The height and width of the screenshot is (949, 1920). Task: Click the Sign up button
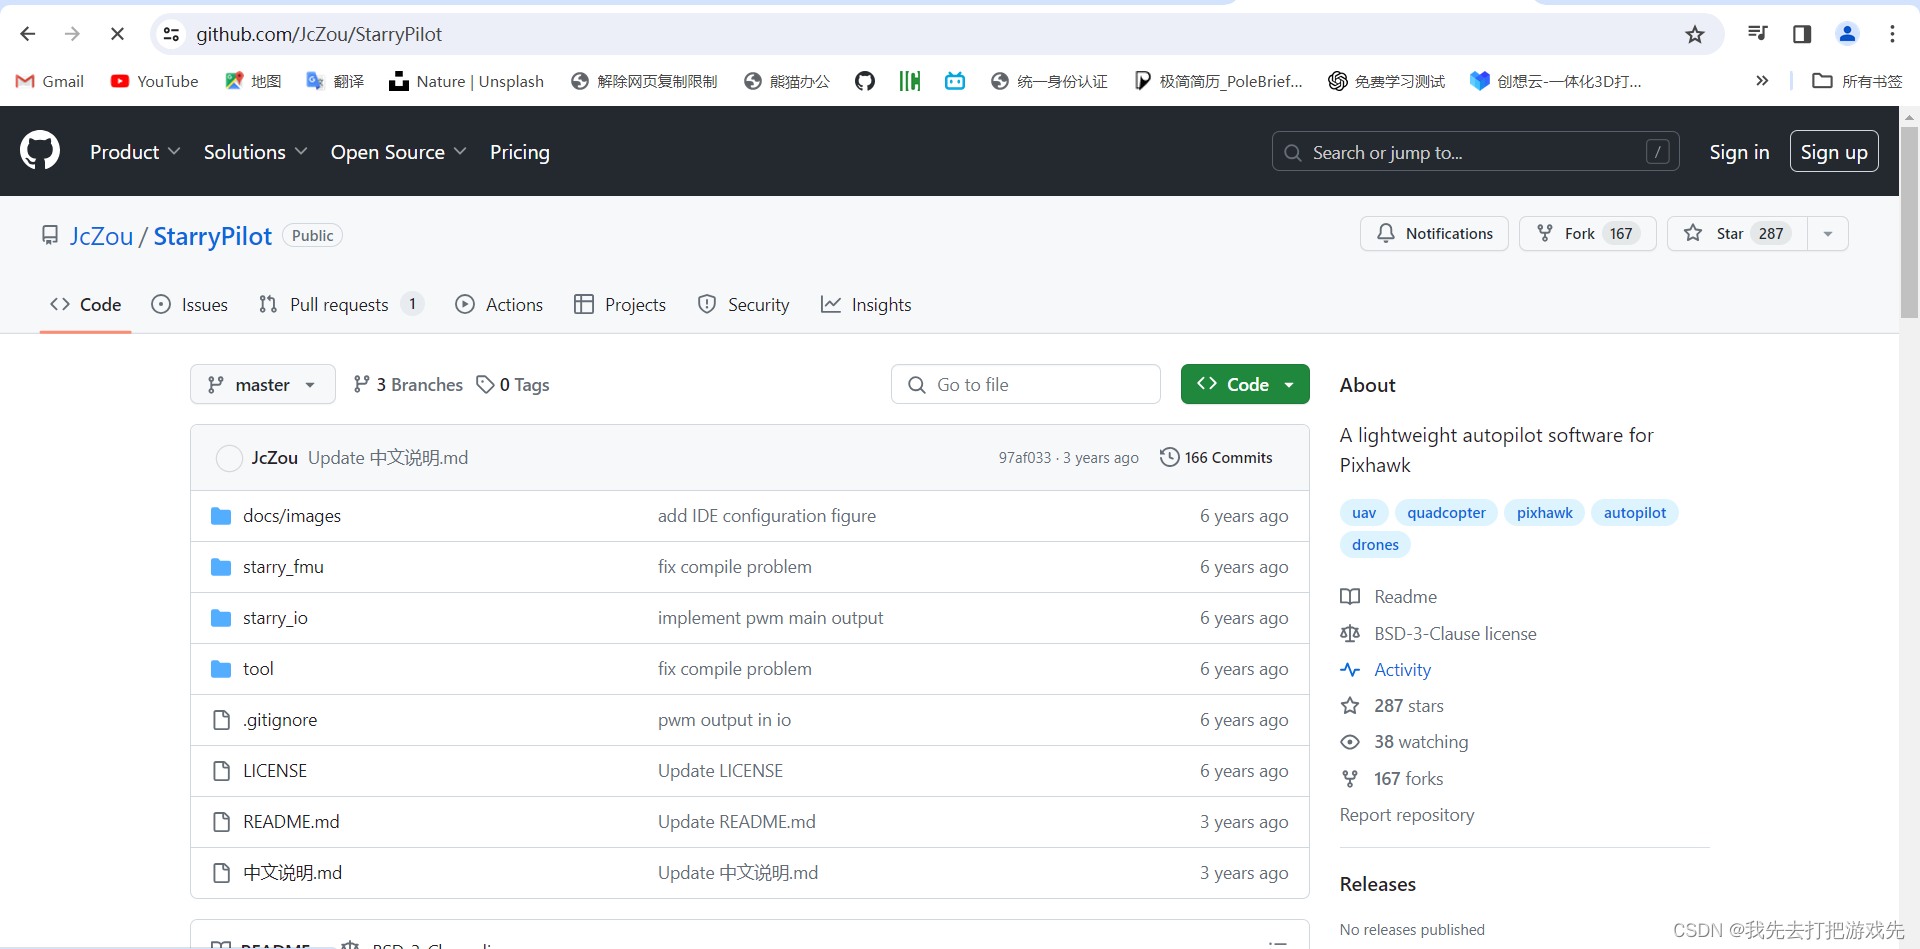1834,152
